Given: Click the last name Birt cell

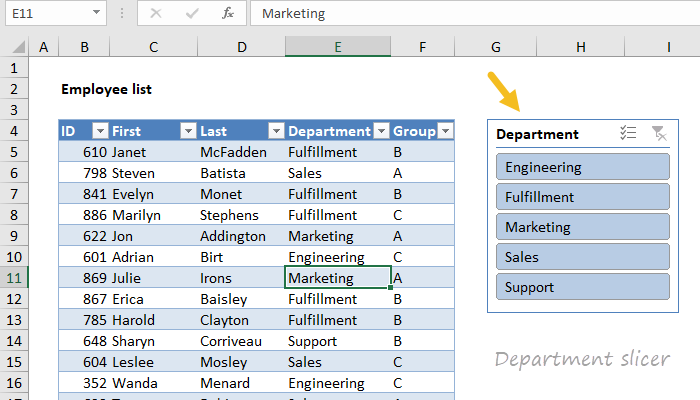Looking at the screenshot, I should pos(242,257).
